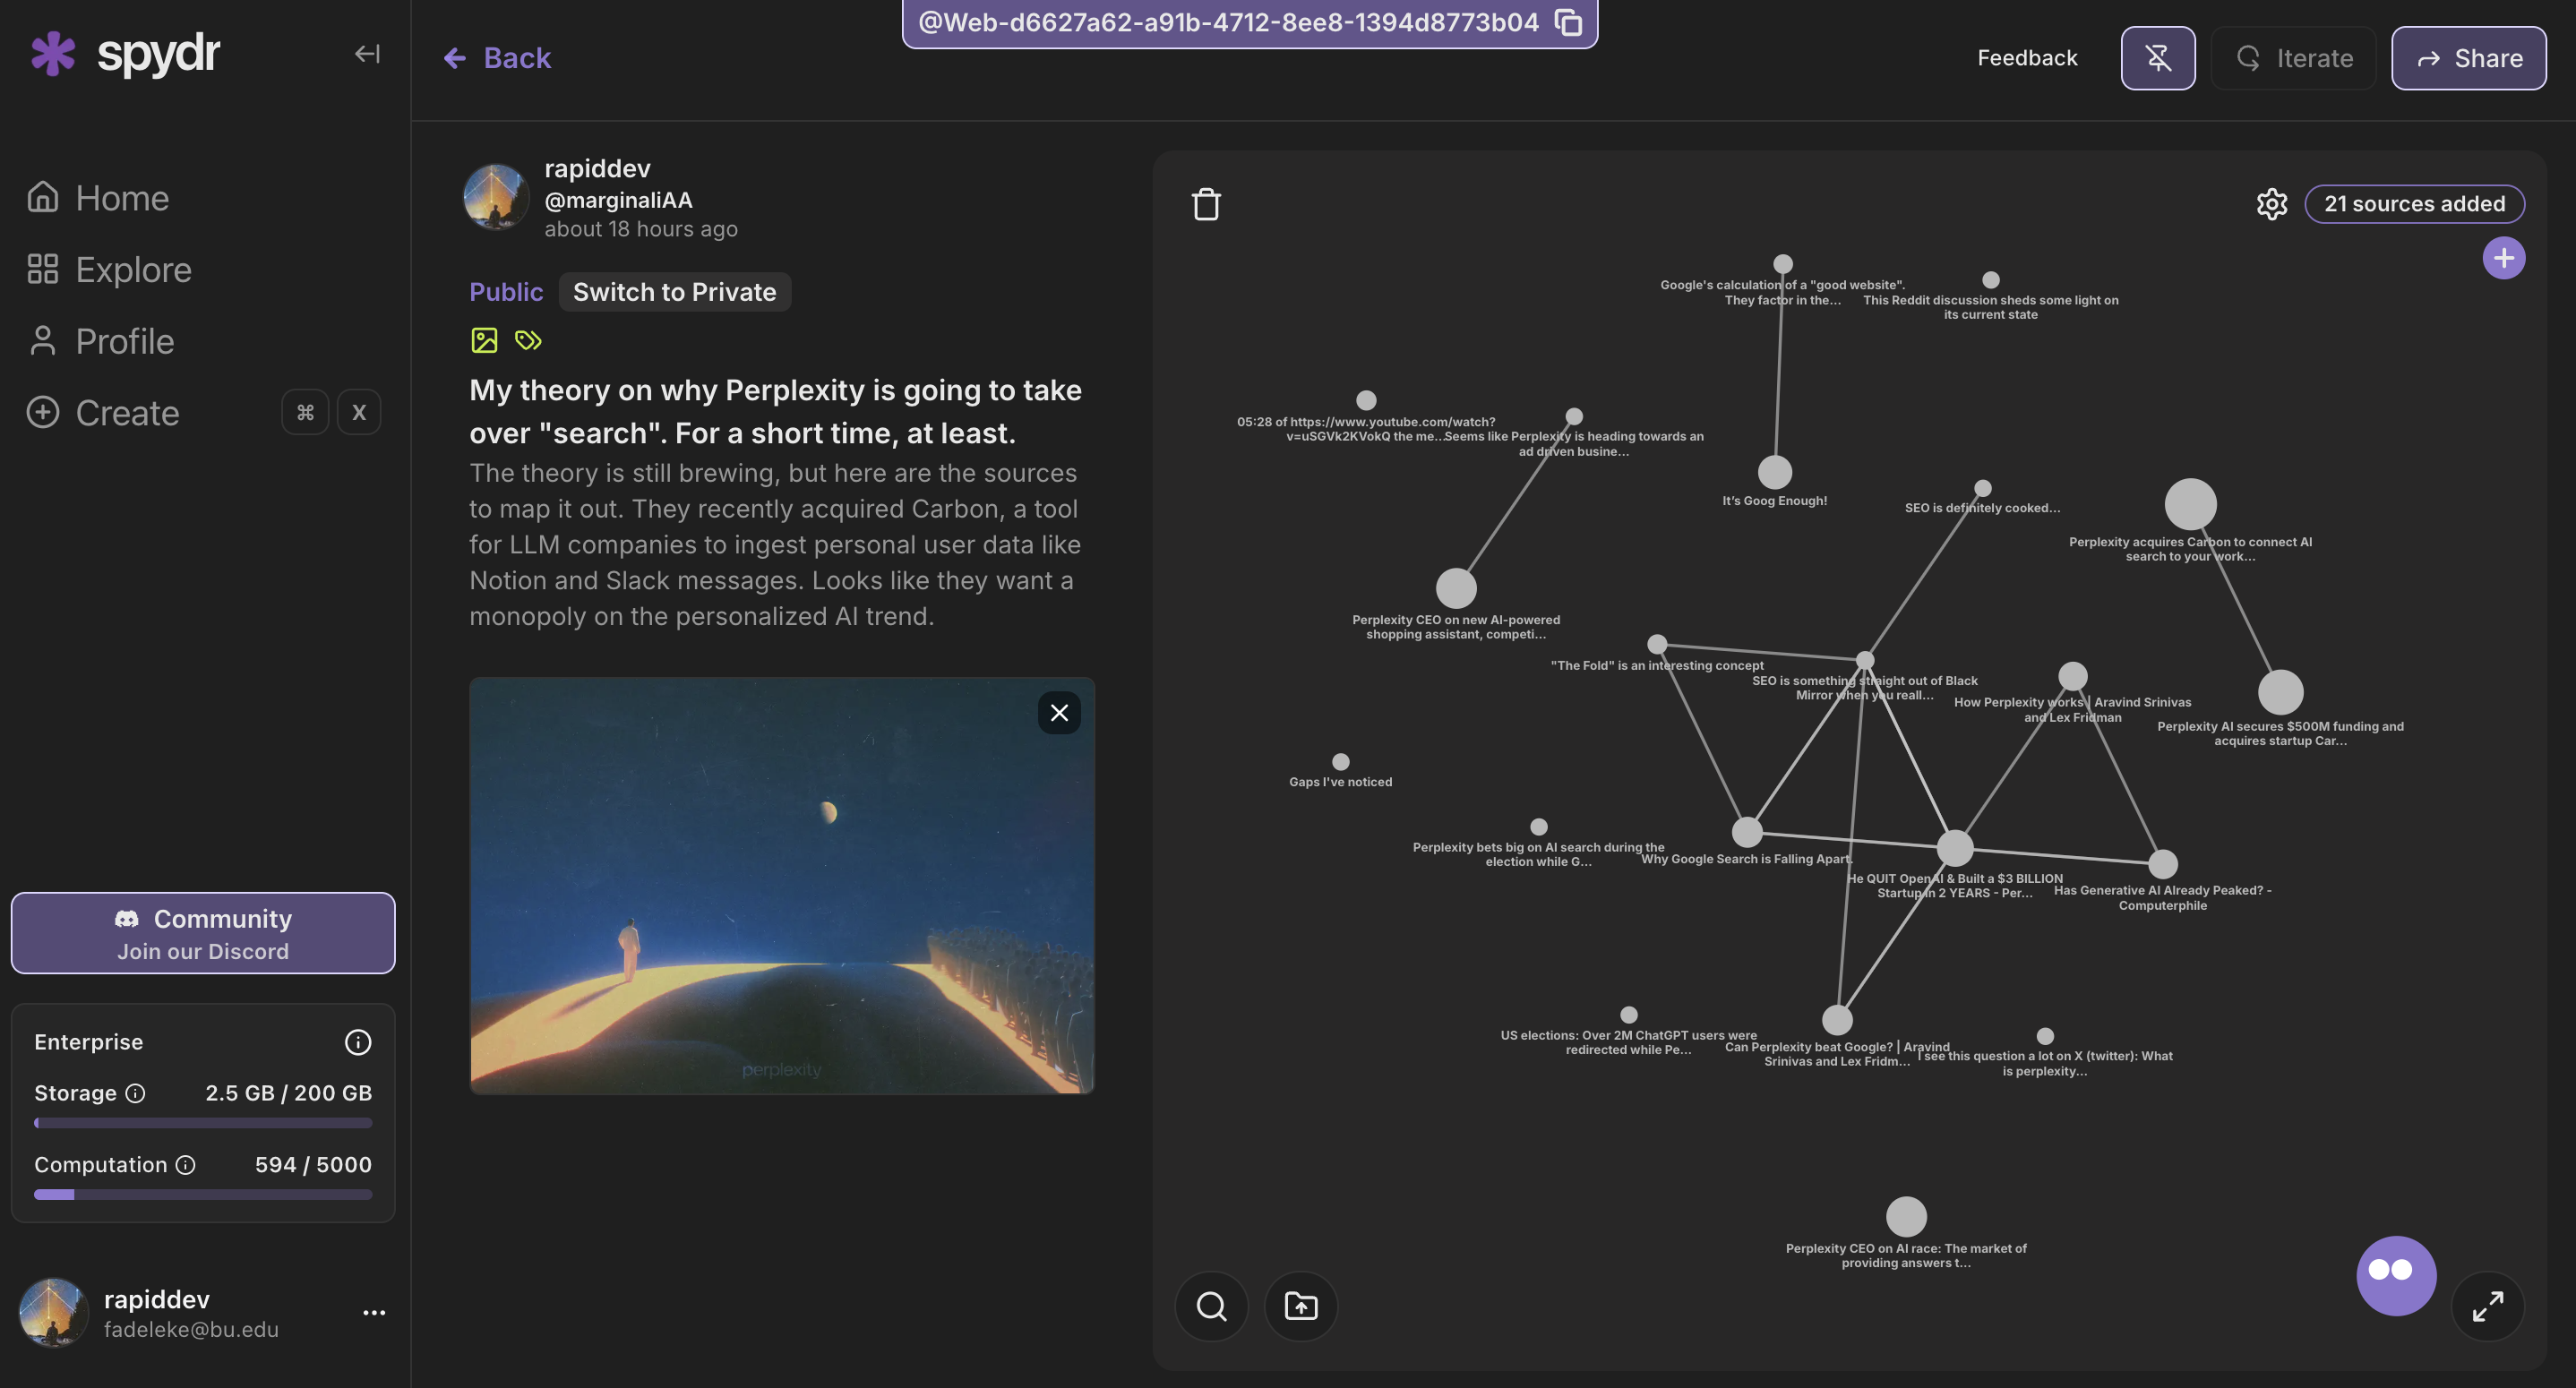Image resolution: width=2576 pixels, height=1388 pixels.
Task: Show Enterprise plan info
Action: (x=357, y=1042)
